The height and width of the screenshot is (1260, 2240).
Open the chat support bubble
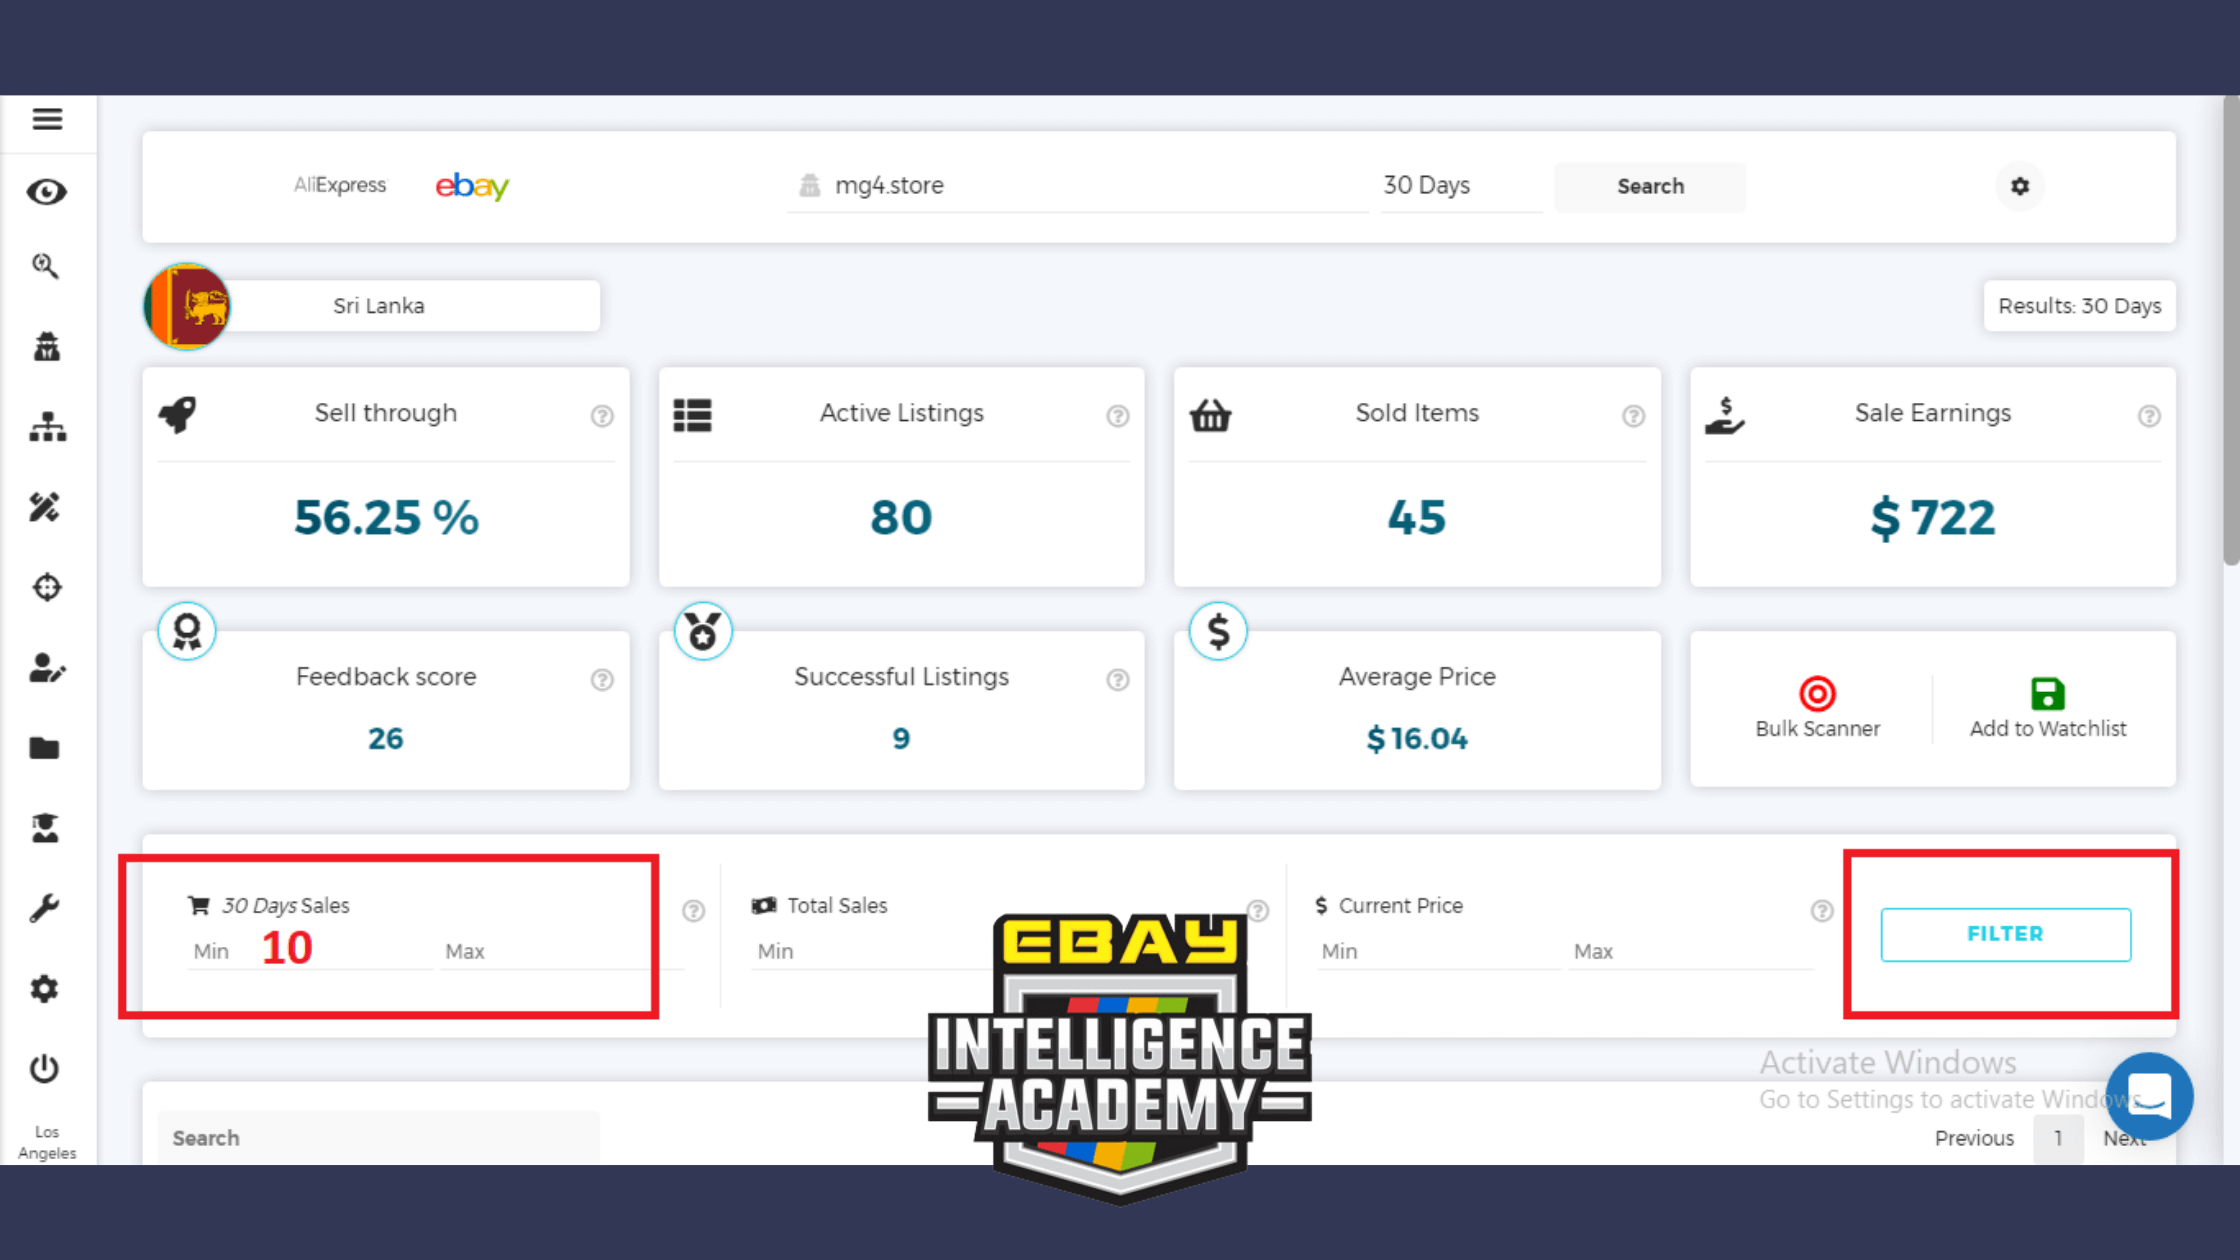pyautogui.click(x=2149, y=1096)
